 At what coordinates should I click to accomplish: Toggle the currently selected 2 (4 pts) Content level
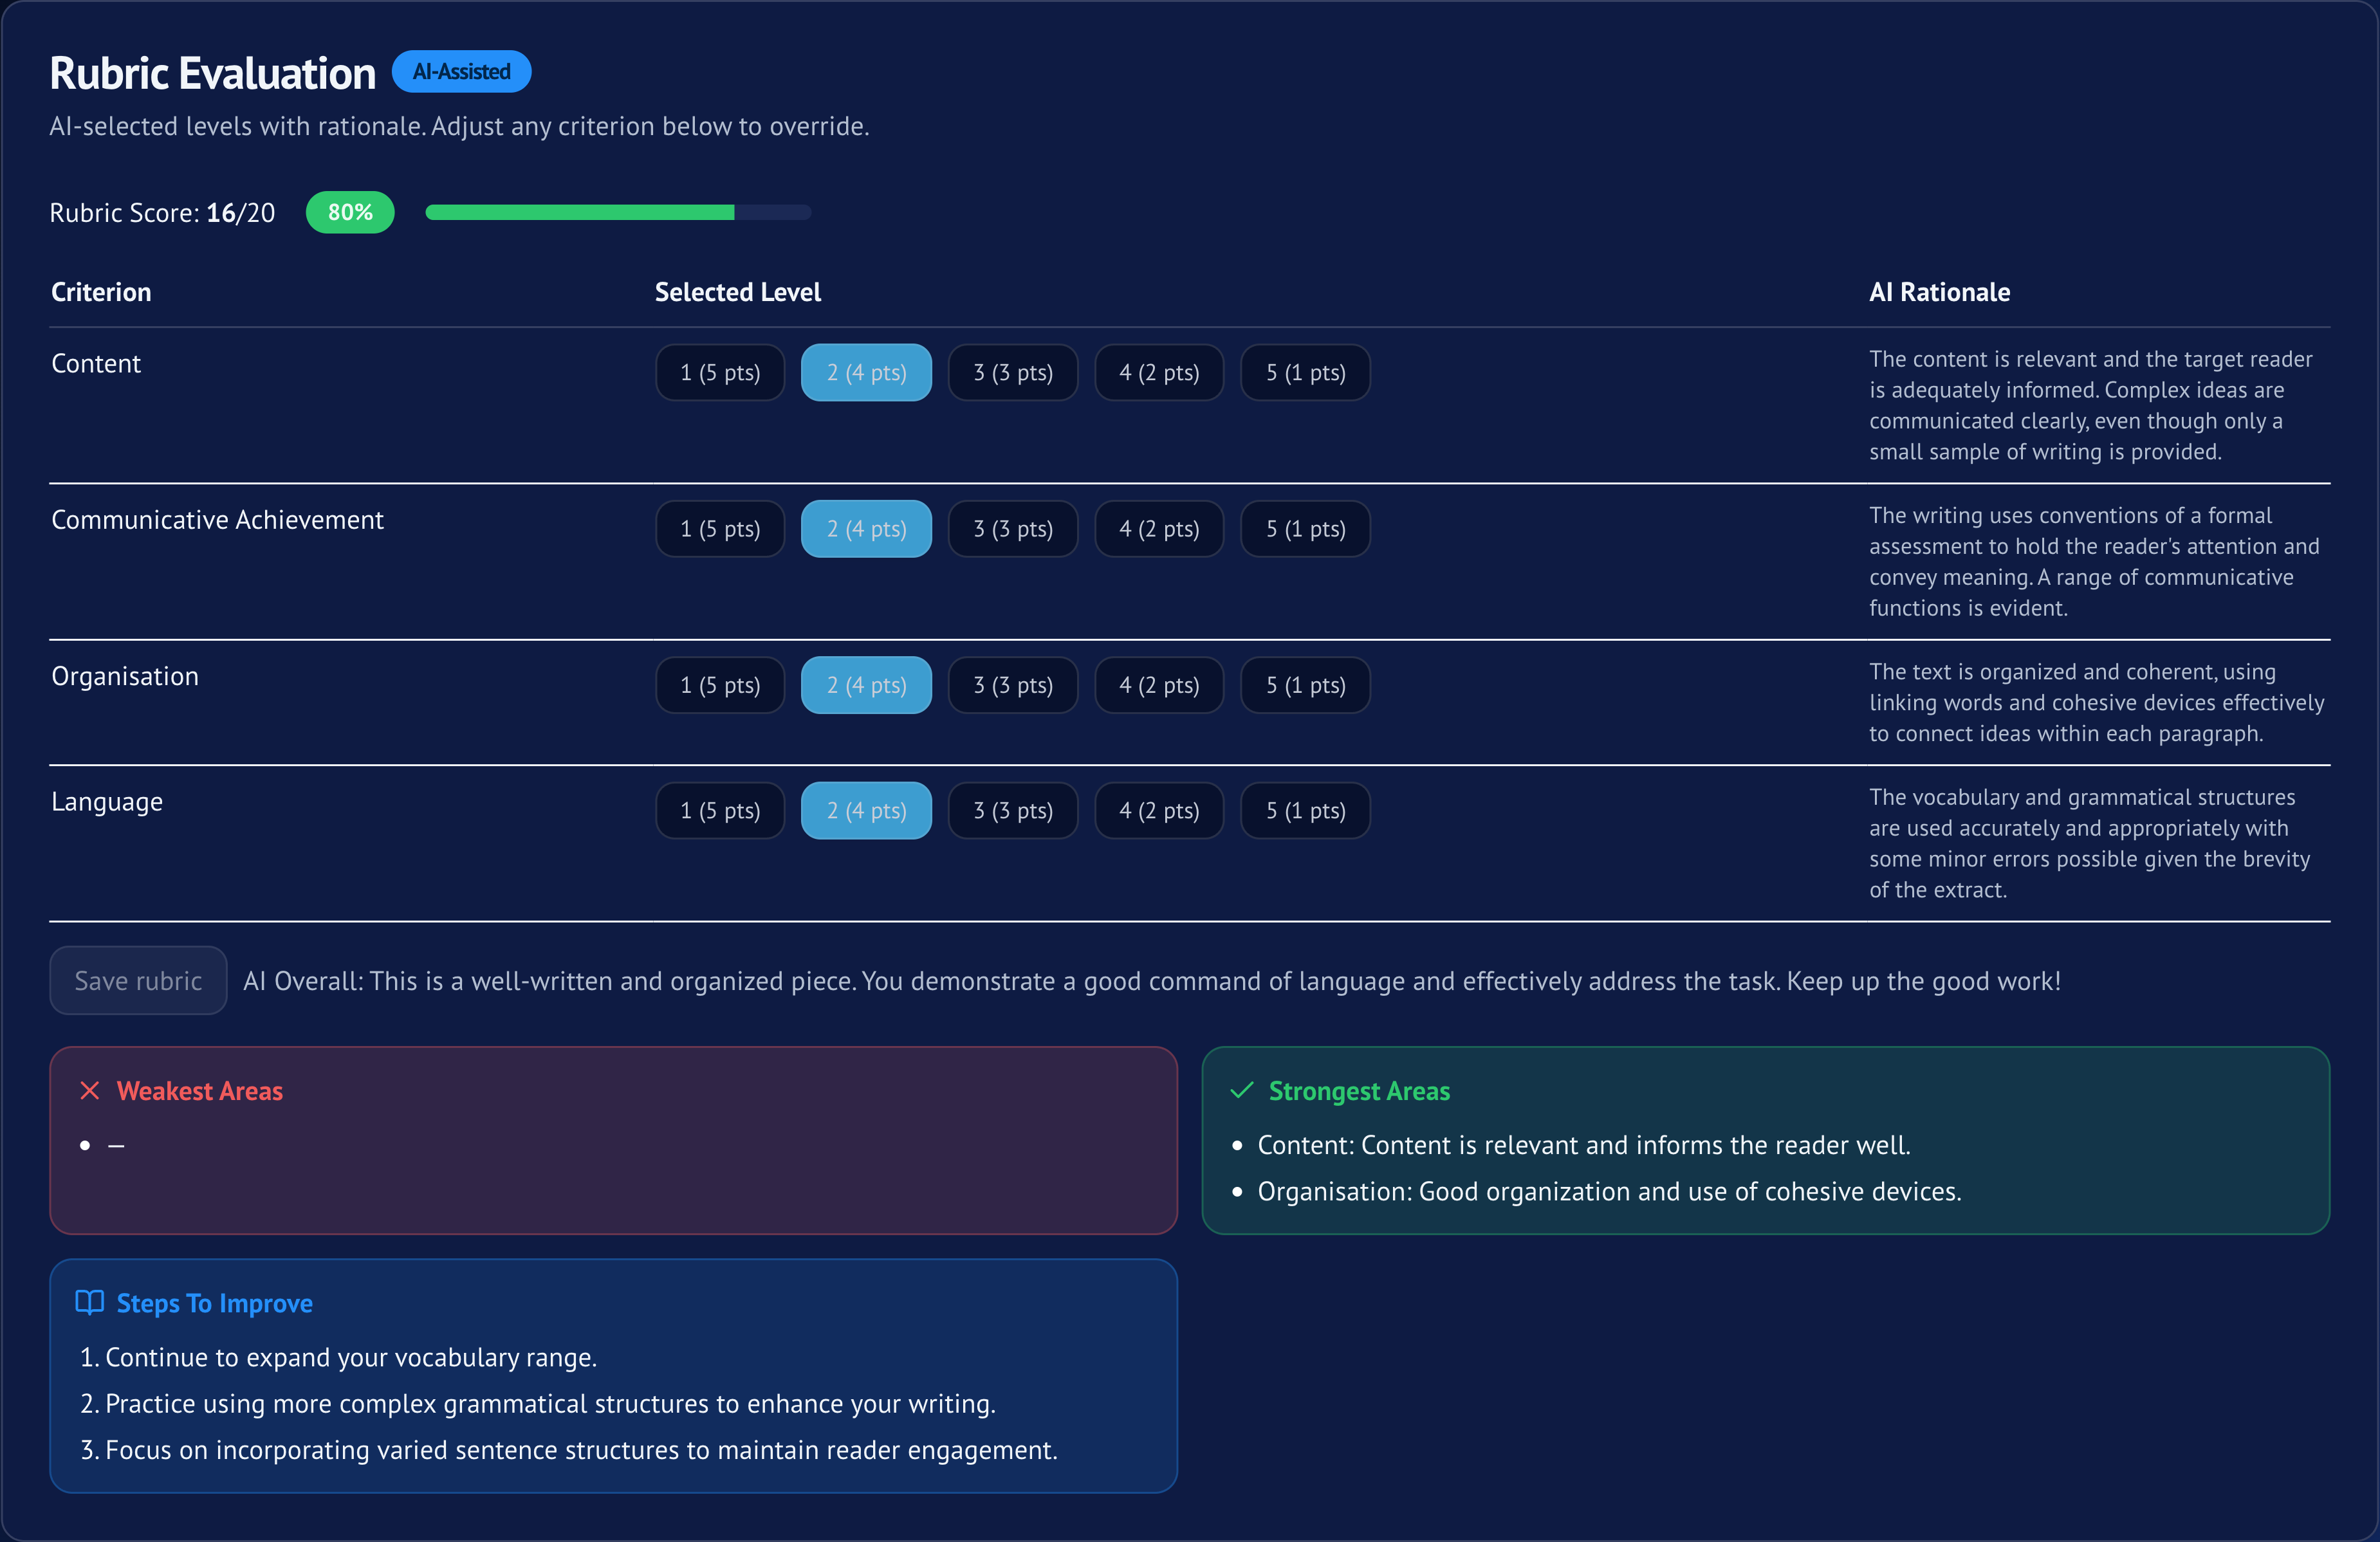click(866, 372)
